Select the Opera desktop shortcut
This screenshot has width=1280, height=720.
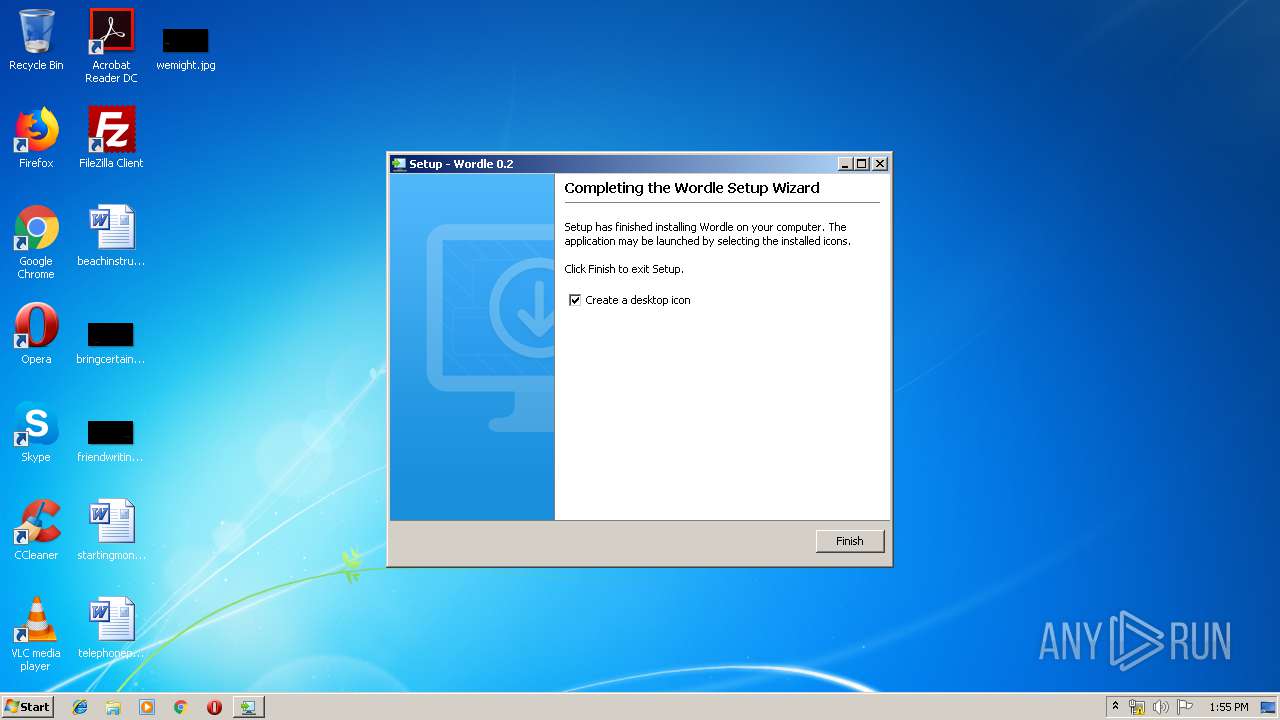click(x=36, y=334)
